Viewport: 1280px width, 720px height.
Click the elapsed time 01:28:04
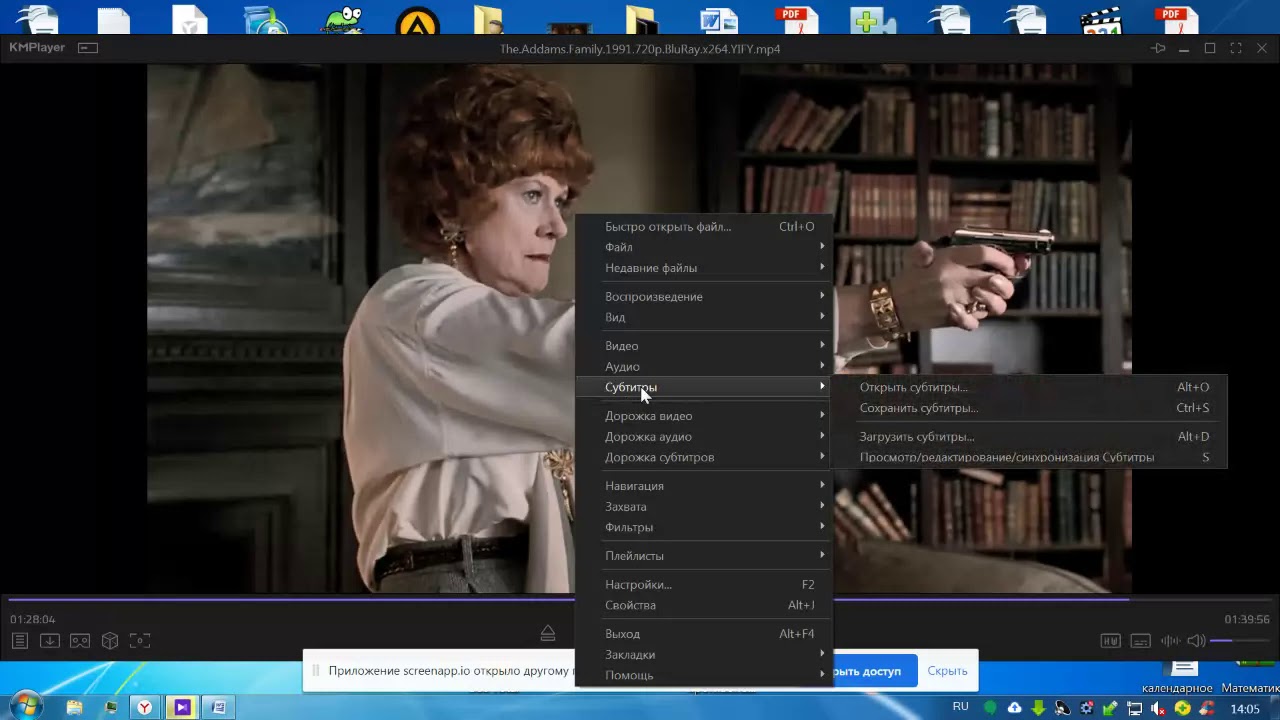pyautogui.click(x=33, y=620)
